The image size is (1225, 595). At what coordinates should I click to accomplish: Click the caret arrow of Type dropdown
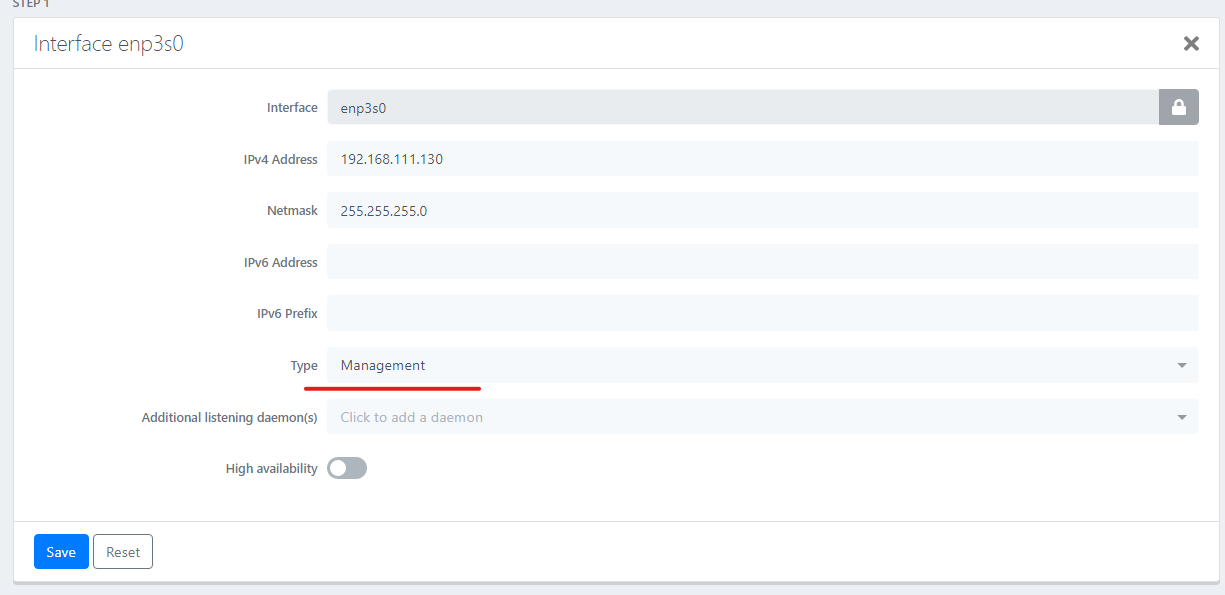coord(1182,366)
